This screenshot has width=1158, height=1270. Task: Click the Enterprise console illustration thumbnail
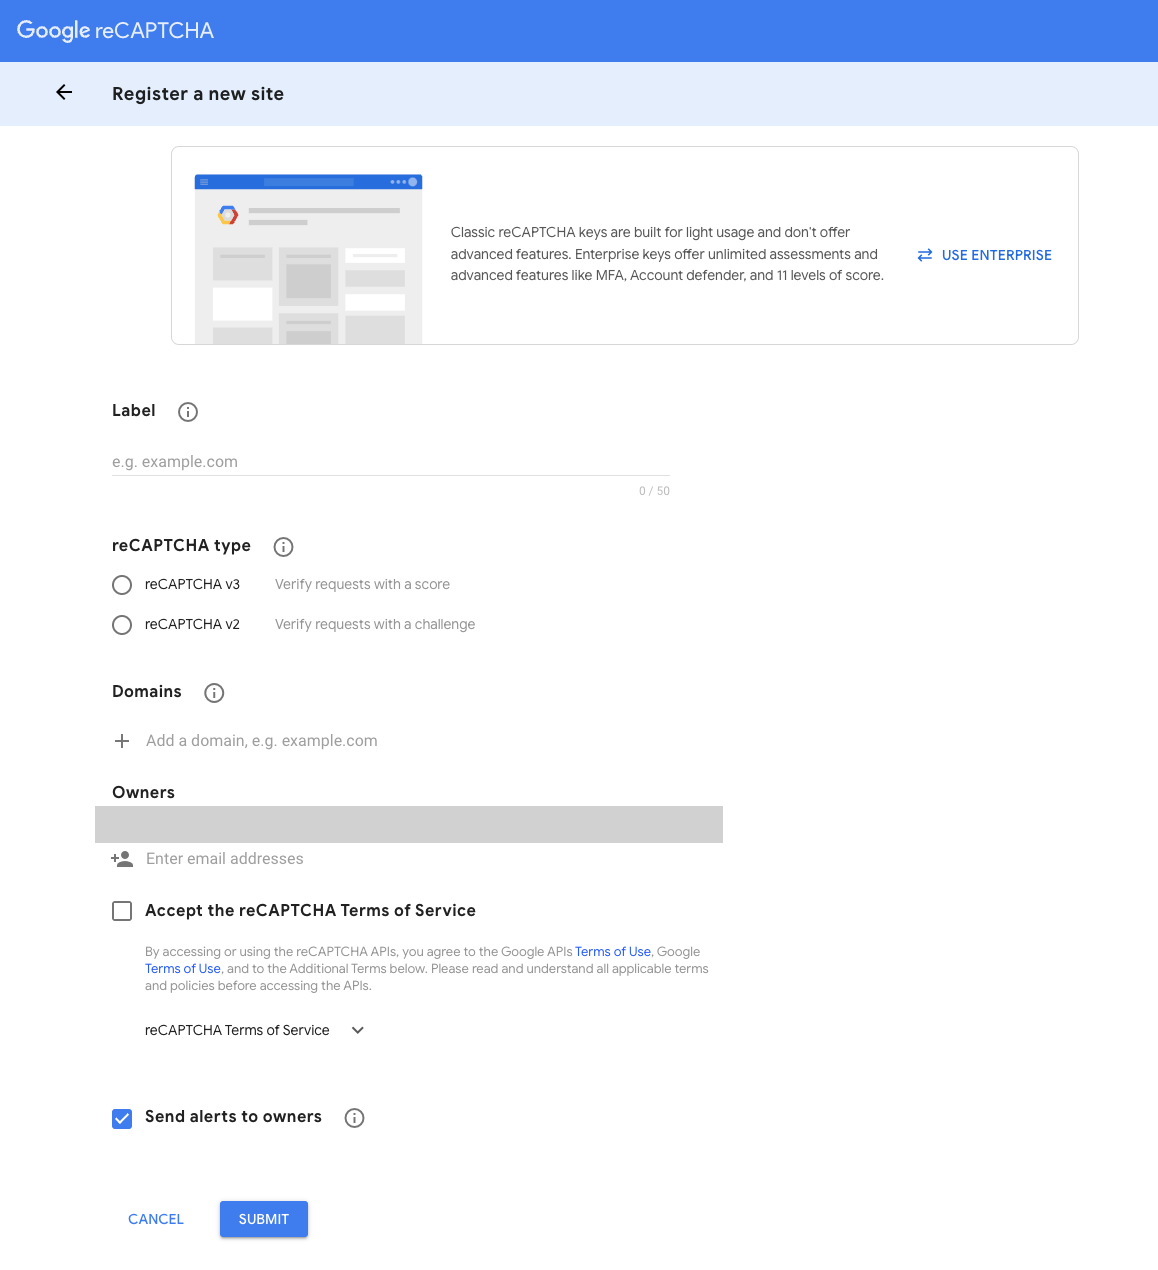pyautogui.click(x=308, y=259)
